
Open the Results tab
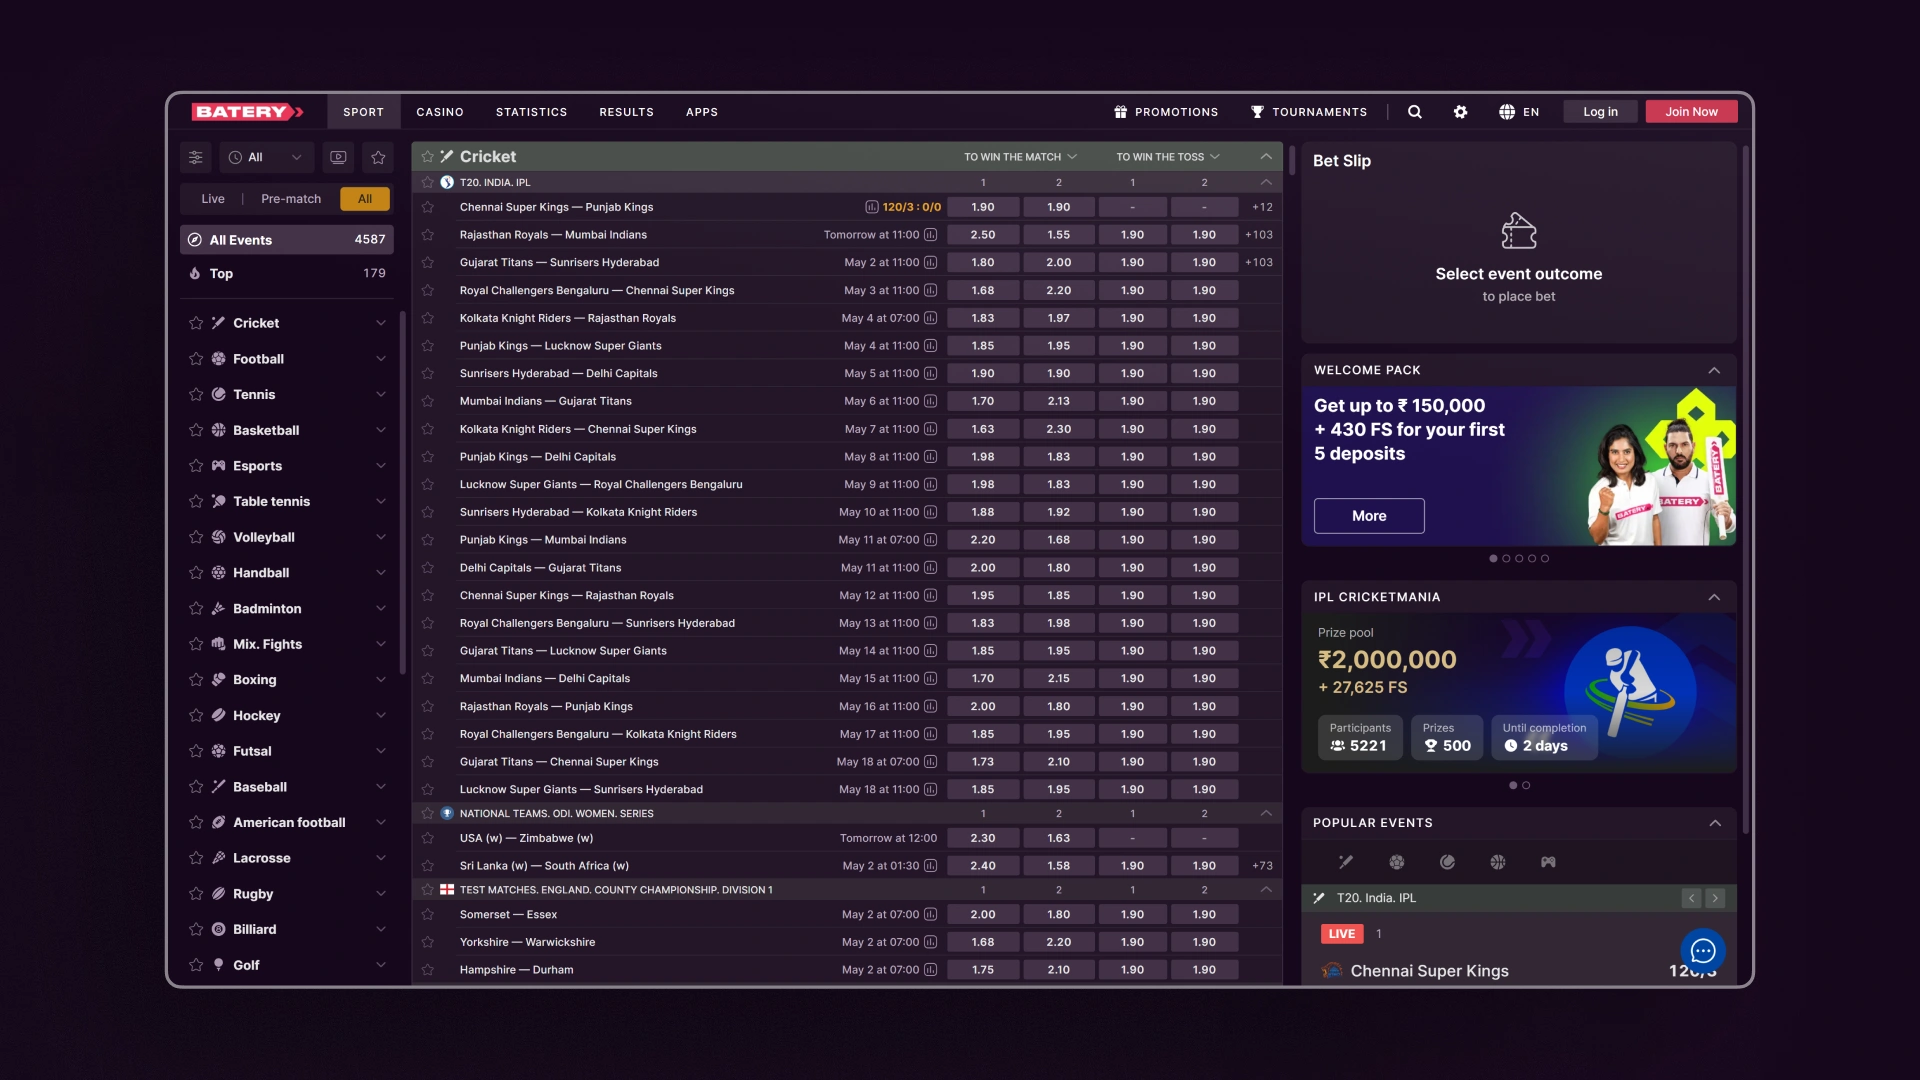(626, 112)
